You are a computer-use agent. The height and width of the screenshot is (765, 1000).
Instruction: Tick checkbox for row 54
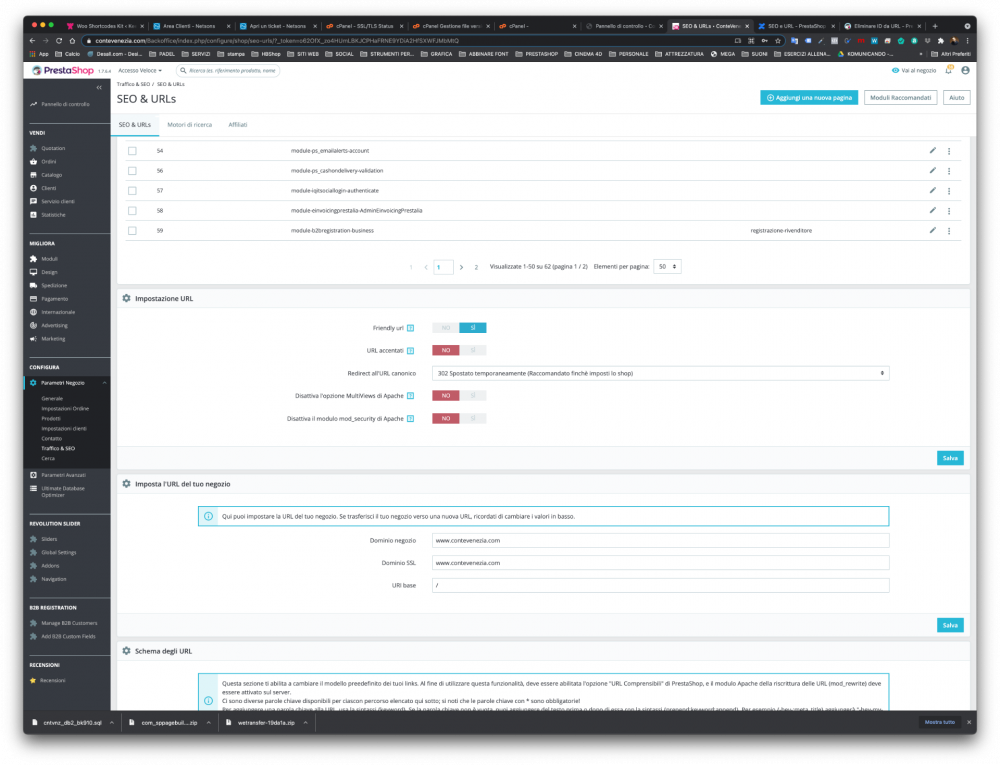pos(132,151)
